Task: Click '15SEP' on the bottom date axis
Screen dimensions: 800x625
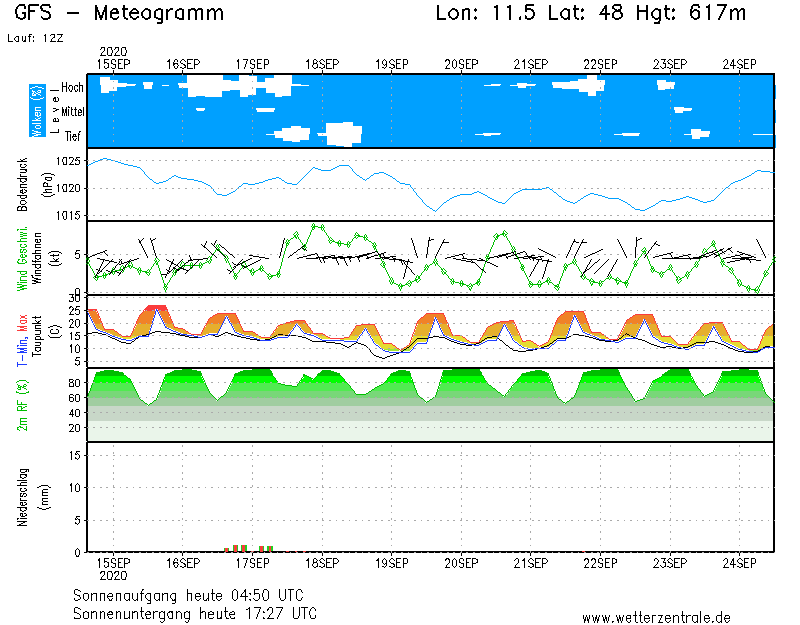Action: click(x=113, y=563)
